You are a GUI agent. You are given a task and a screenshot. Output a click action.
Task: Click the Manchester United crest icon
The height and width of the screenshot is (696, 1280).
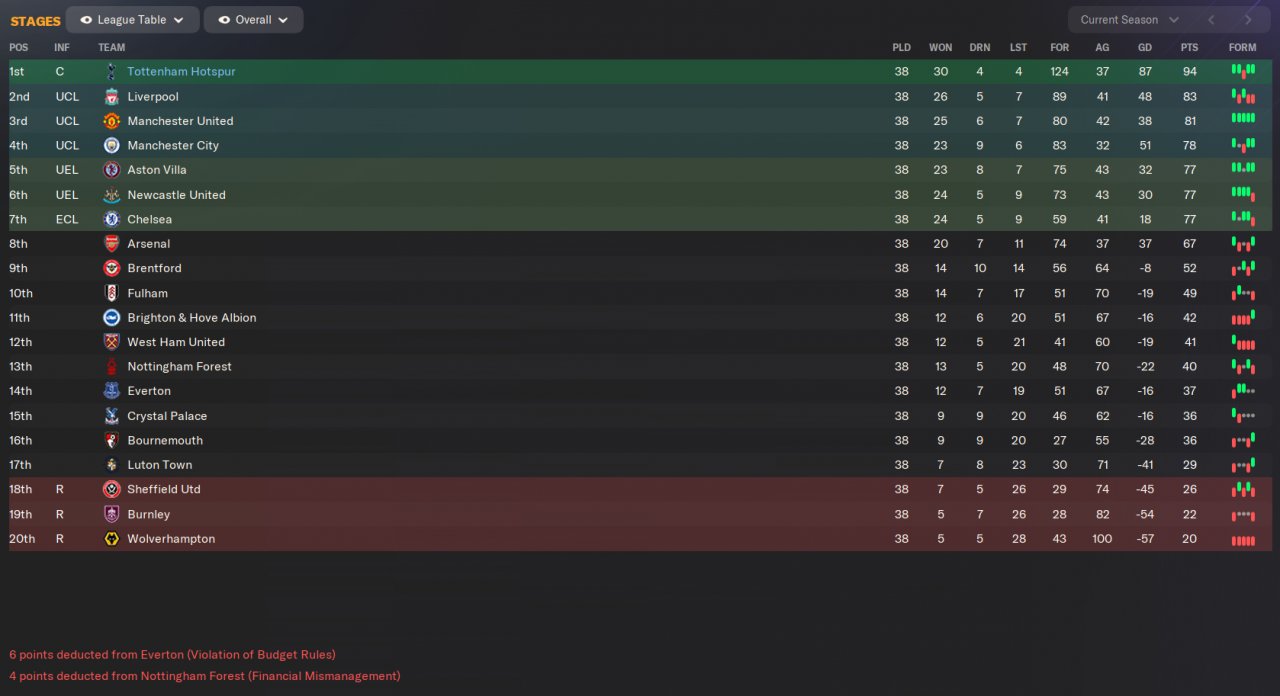(x=111, y=121)
